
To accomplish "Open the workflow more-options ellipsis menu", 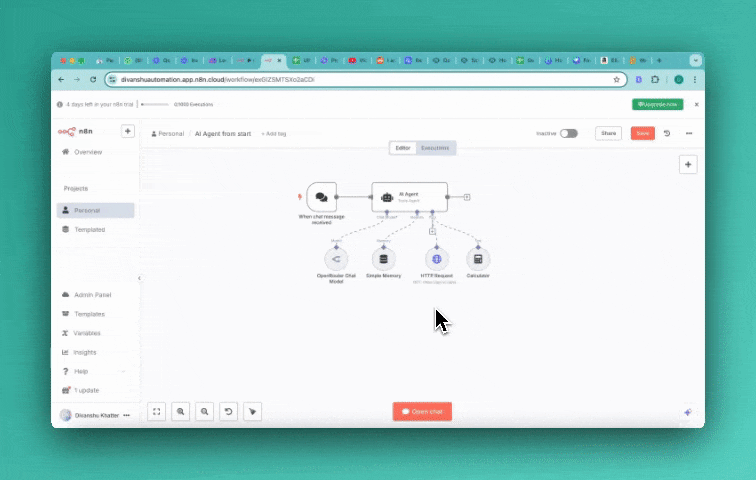I will pyautogui.click(x=689, y=133).
